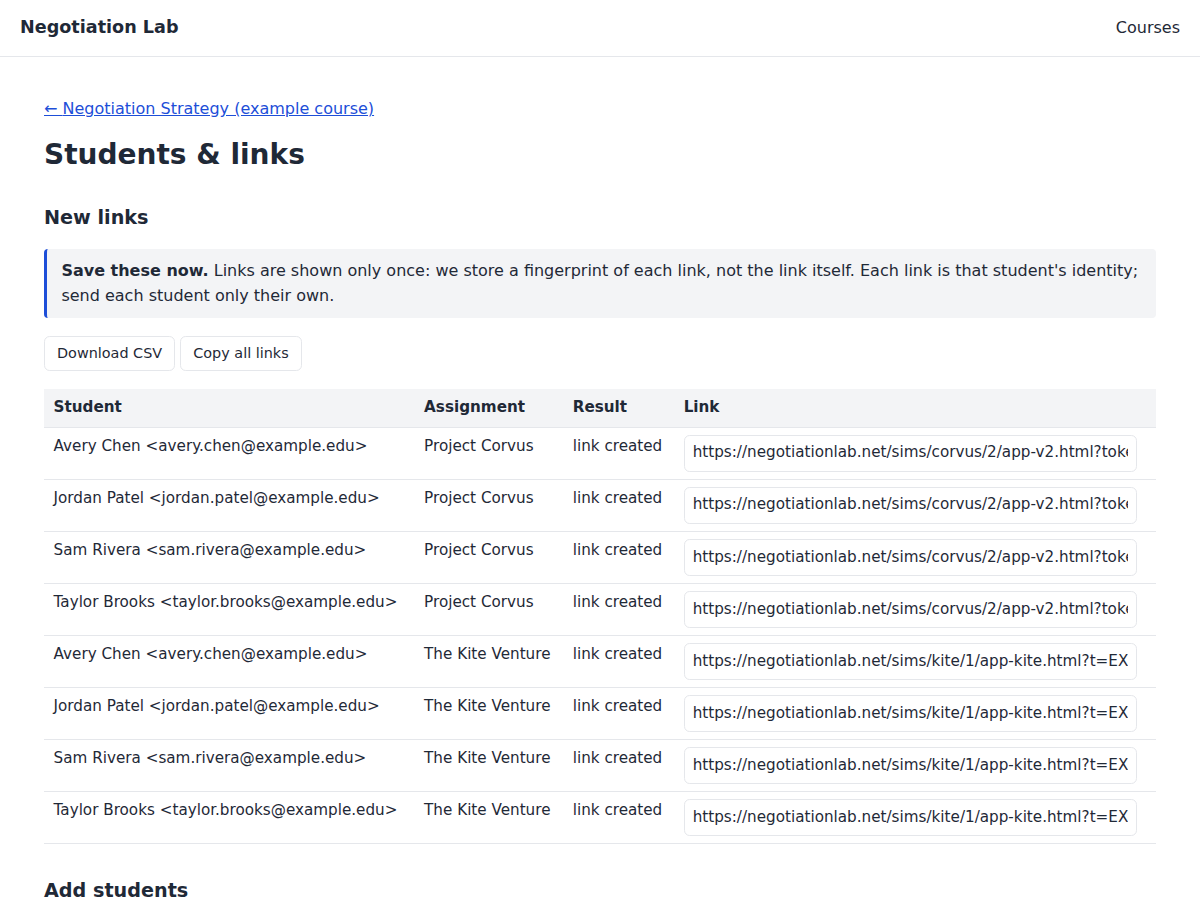This screenshot has width=1200, height=900.
Task: Select Sam Rivera's Project Corvus link field
Action: tap(910, 557)
